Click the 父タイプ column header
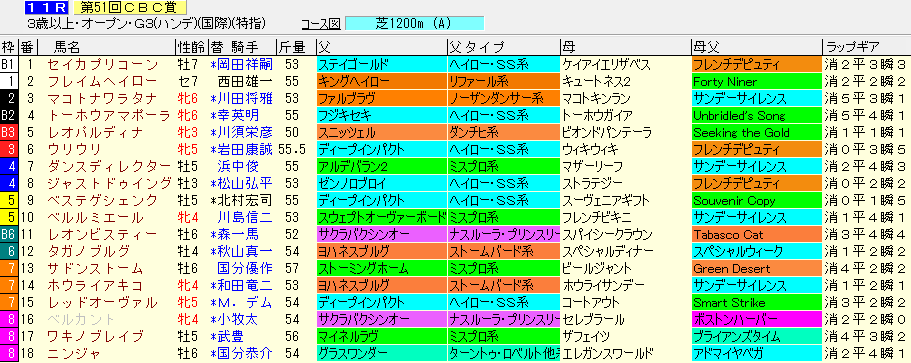Viewport: 911px width, 363px height. (475, 47)
